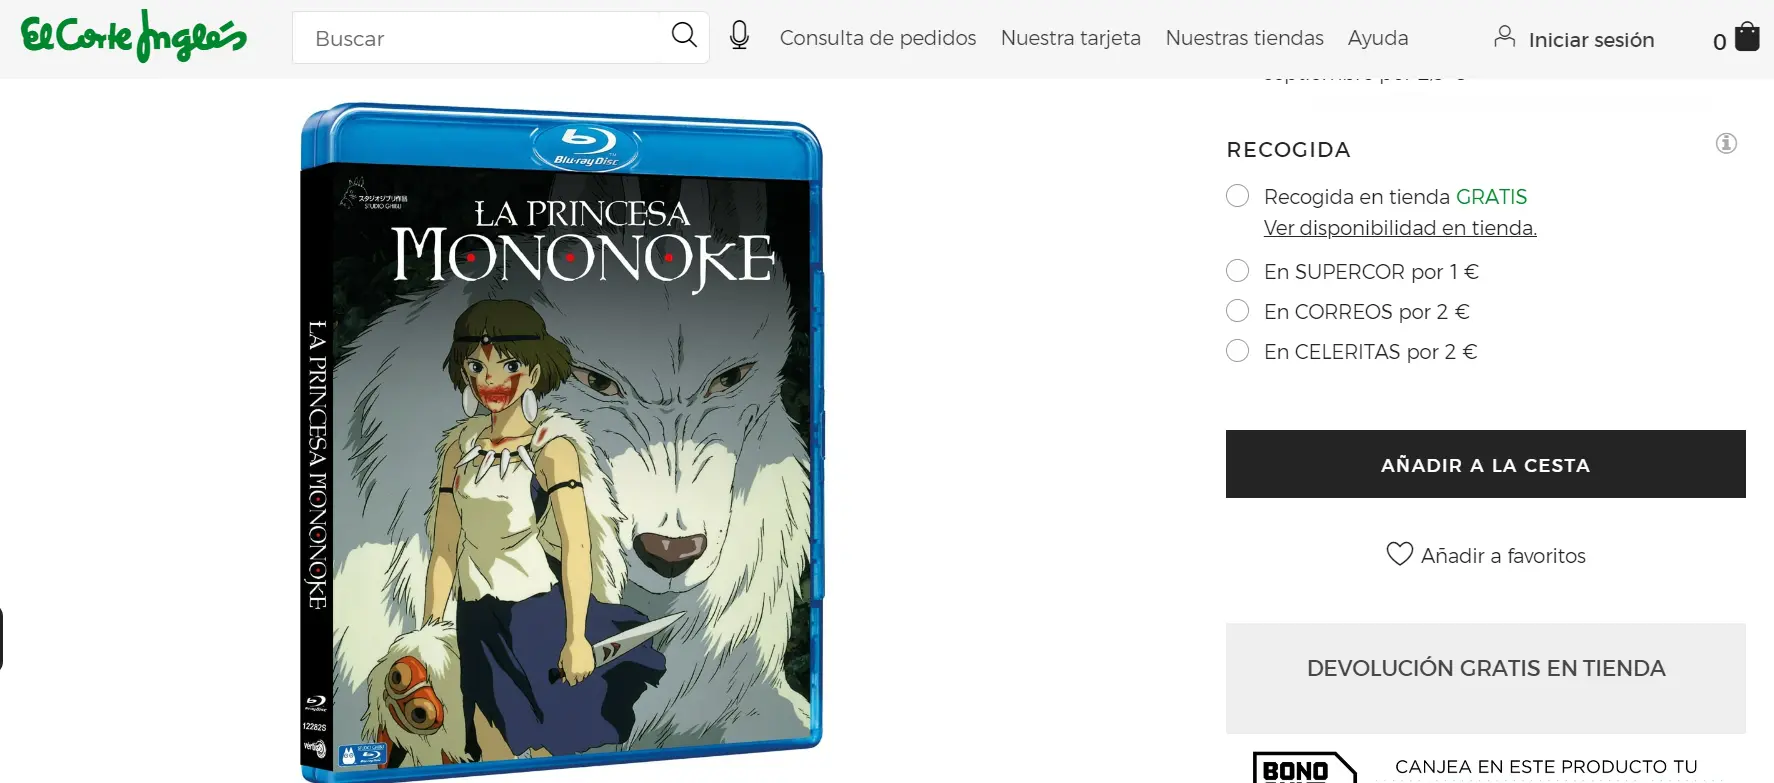The width and height of the screenshot is (1774, 783).
Task: Click the magnifying glass search icon
Action: 684,36
